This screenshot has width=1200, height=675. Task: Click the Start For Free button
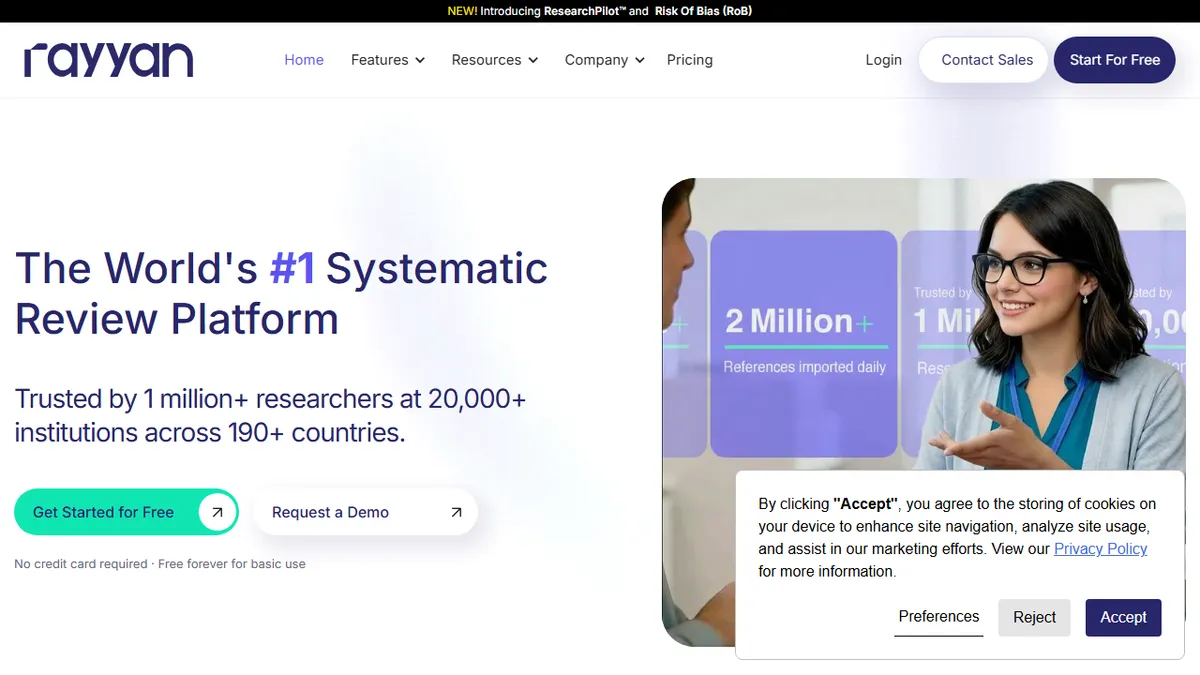[1114, 60]
